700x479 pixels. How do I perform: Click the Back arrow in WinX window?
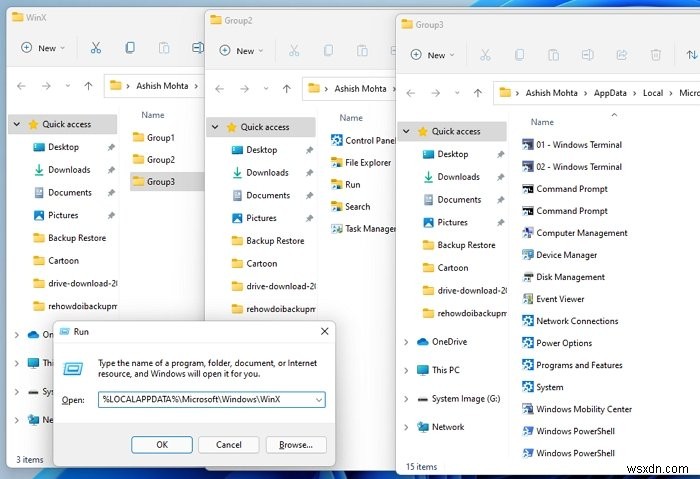(21, 86)
